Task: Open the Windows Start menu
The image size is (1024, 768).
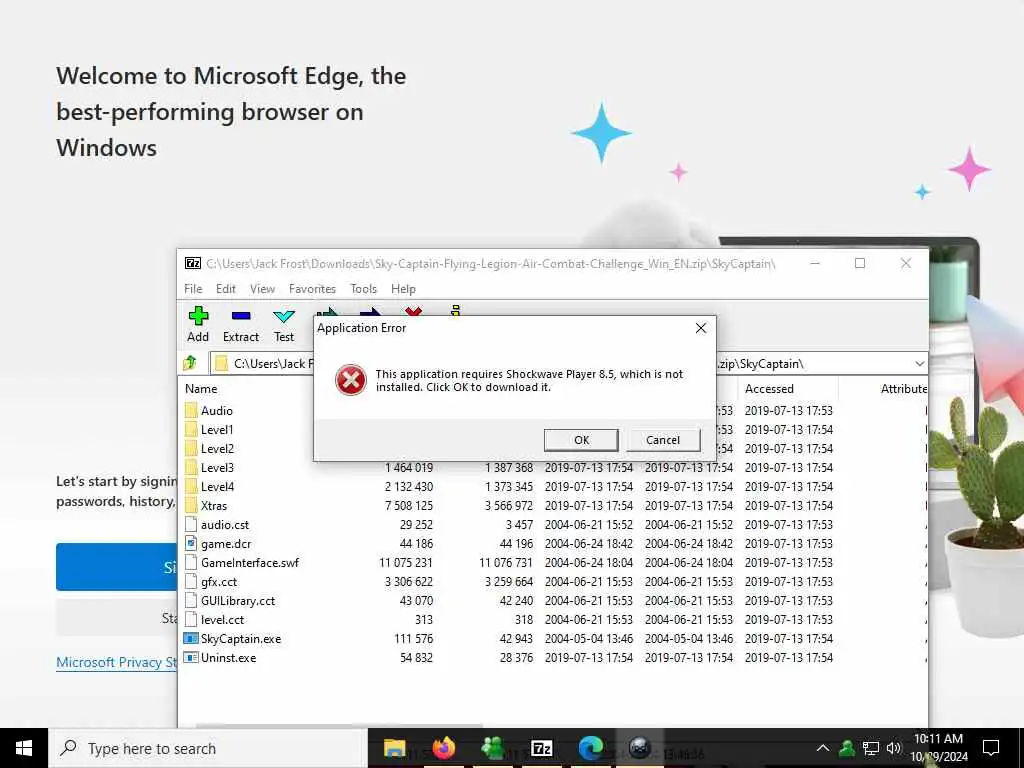Action: (x=24, y=748)
